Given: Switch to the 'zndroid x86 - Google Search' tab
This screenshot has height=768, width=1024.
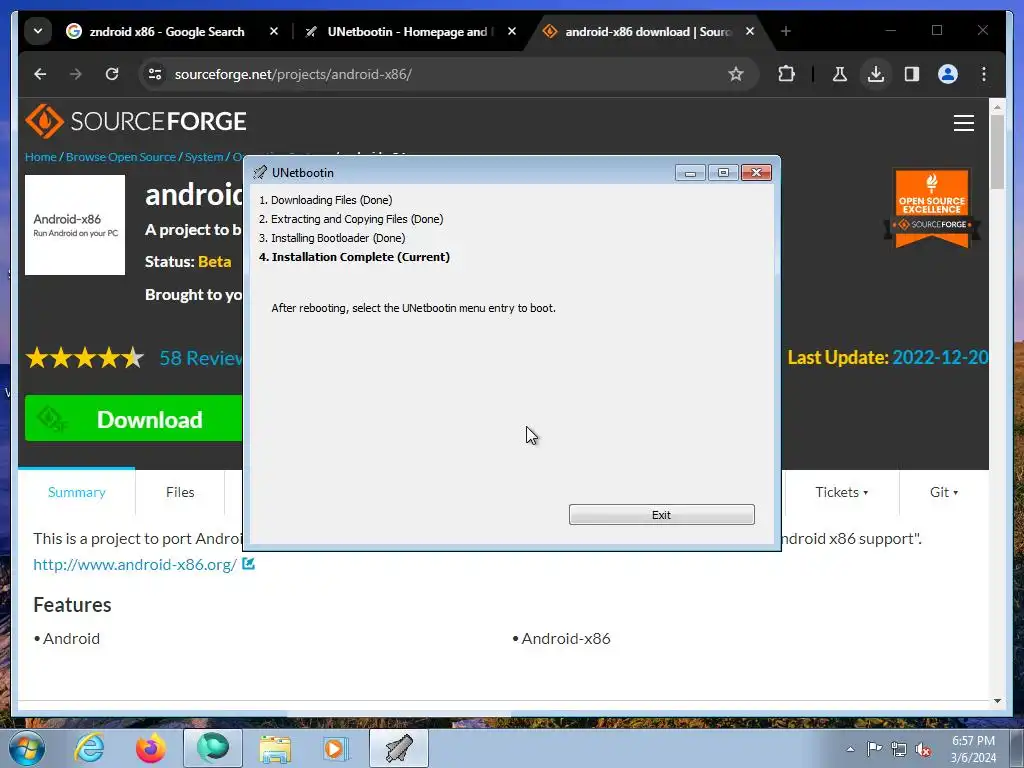Looking at the screenshot, I should [167, 31].
